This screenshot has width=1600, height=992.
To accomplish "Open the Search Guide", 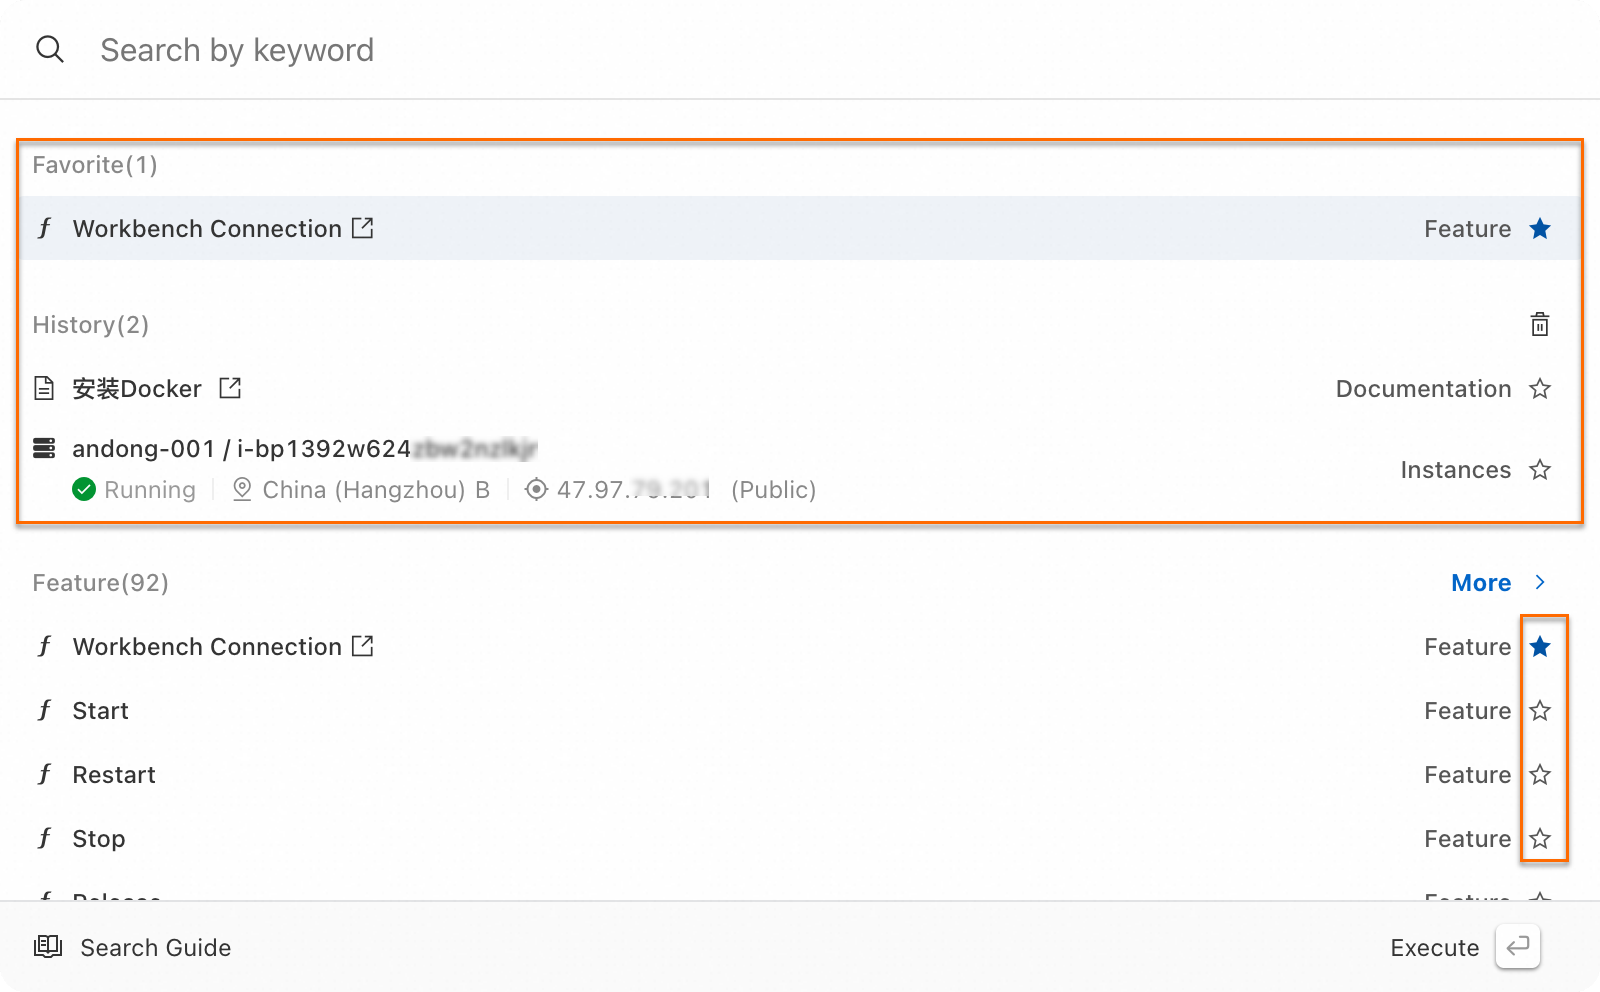I will [155, 947].
